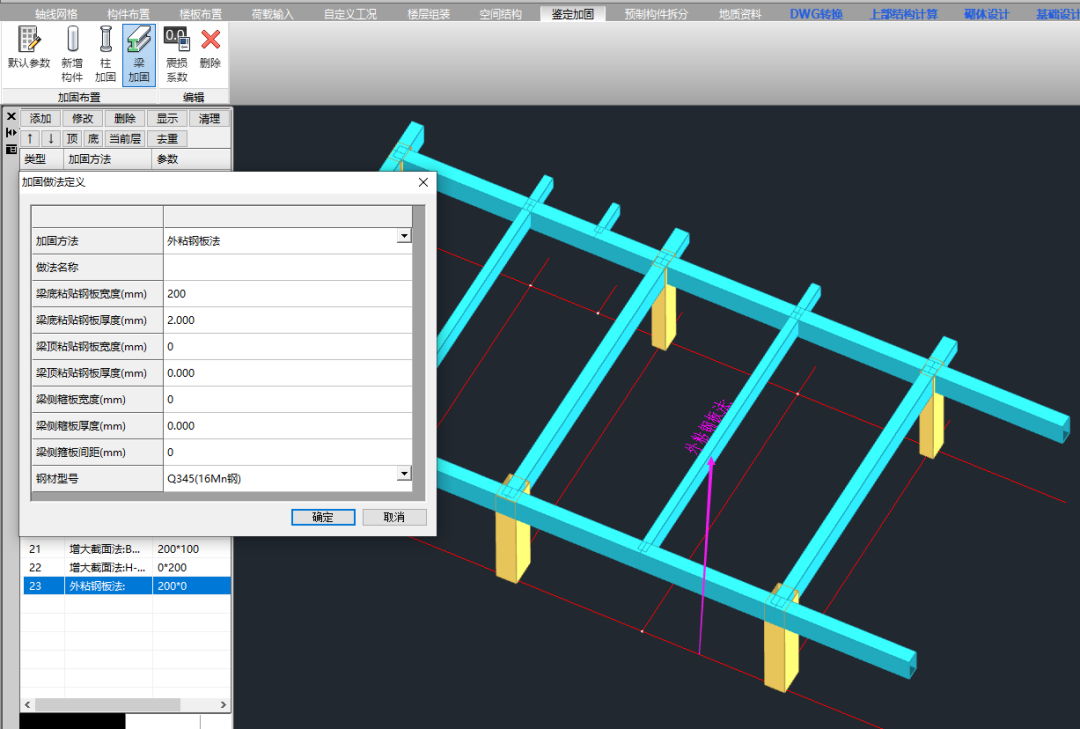The width and height of the screenshot is (1080, 729).
Task: Select row 23 外粘钢板法
Action: pos(127,586)
